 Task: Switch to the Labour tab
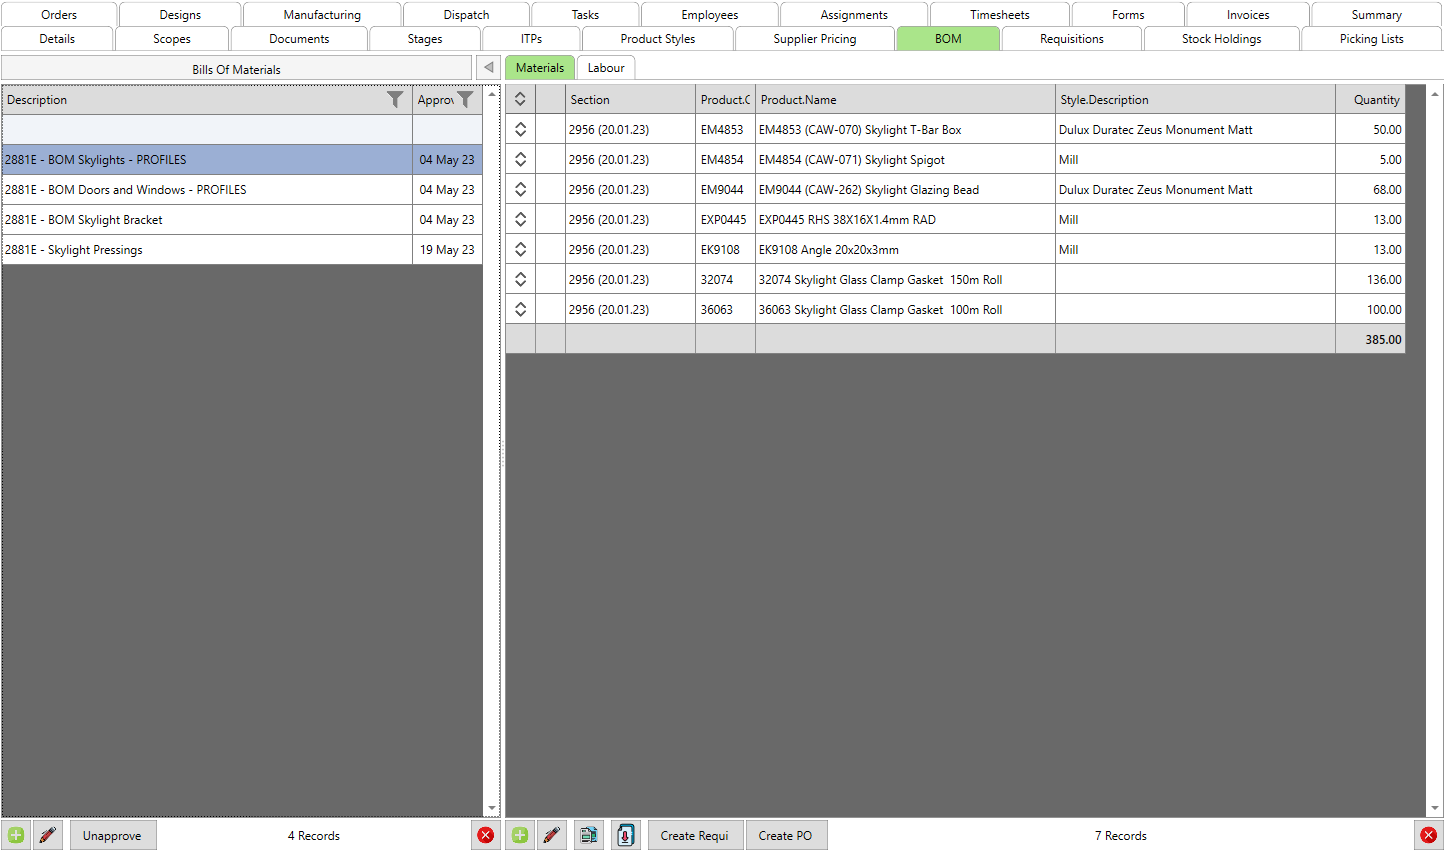coord(606,67)
